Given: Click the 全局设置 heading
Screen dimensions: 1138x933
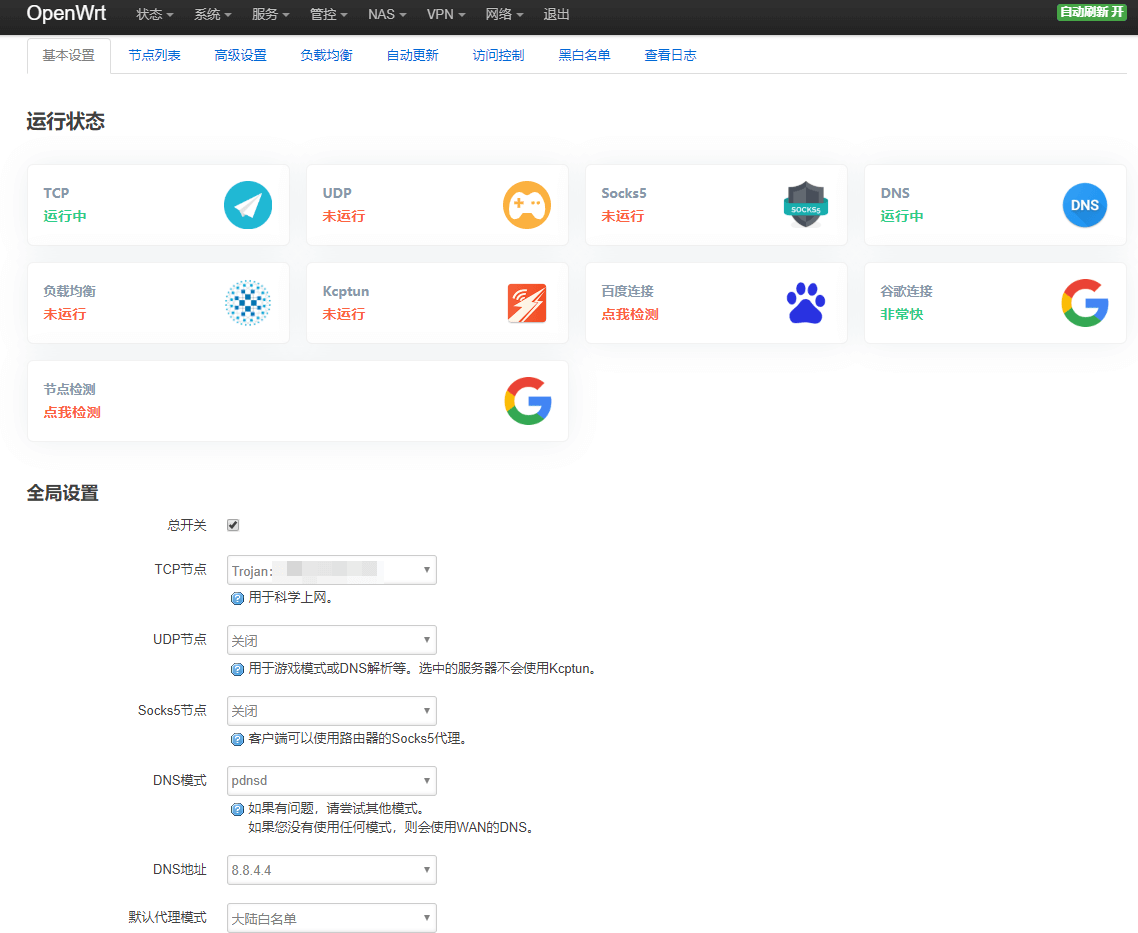Looking at the screenshot, I should pos(62,493).
